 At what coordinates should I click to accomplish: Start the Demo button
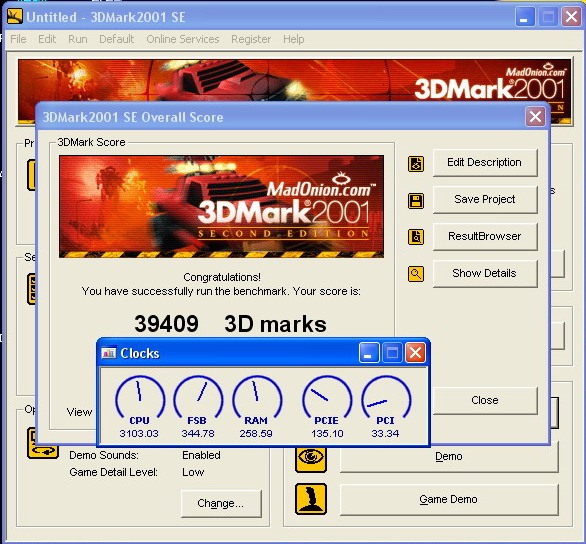click(449, 457)
